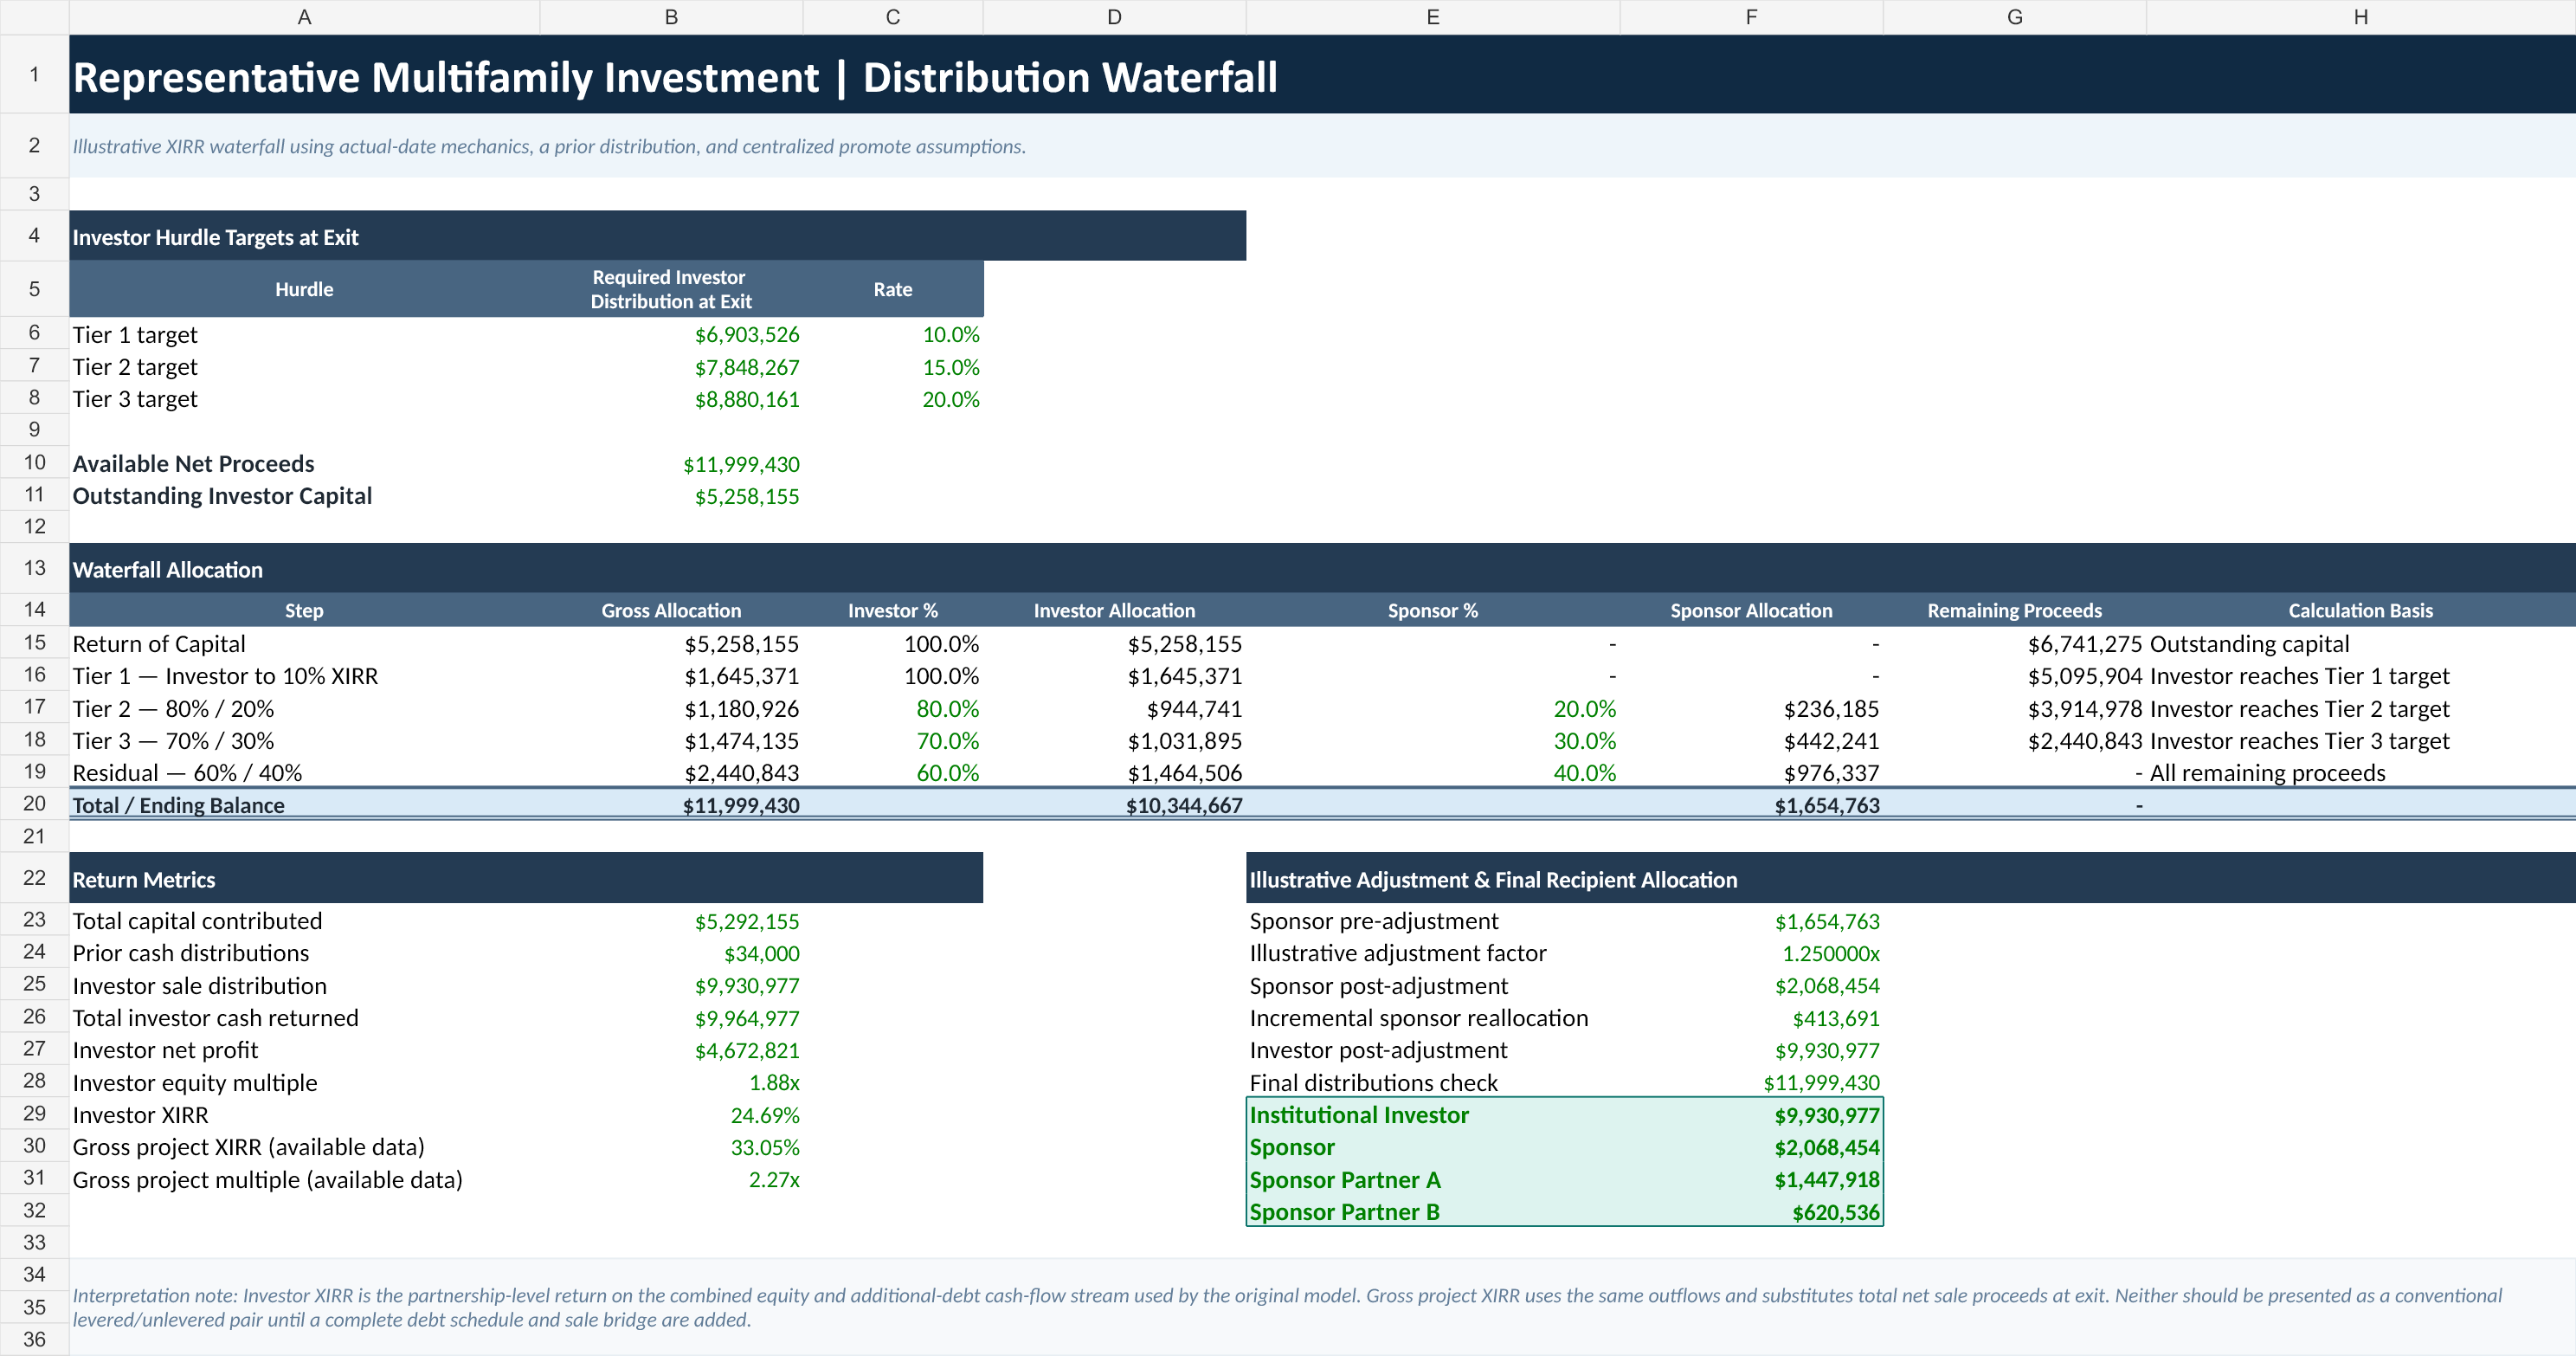Viewport: 2576px width, 1356px height.
Task: Select column F header
Action: [x=1751, y=17]
